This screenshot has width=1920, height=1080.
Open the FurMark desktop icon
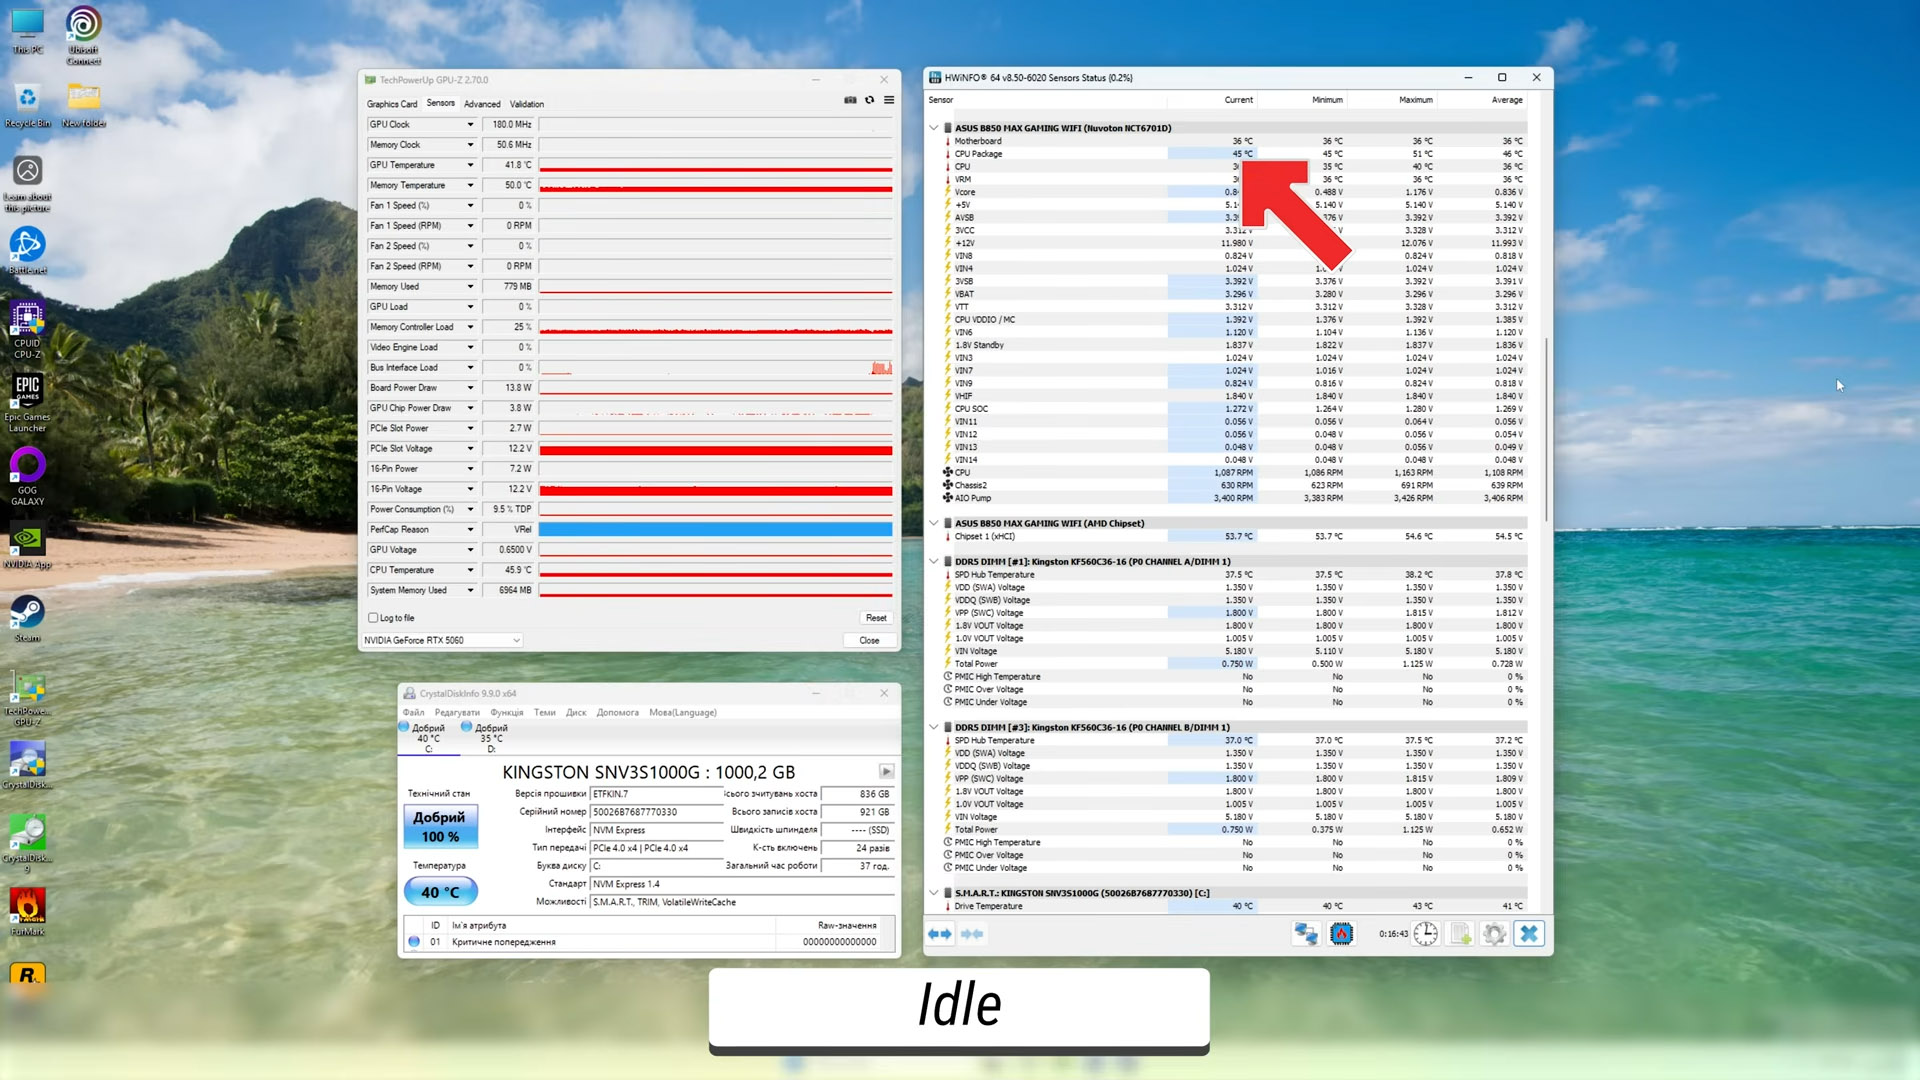[x=28, y=913]
